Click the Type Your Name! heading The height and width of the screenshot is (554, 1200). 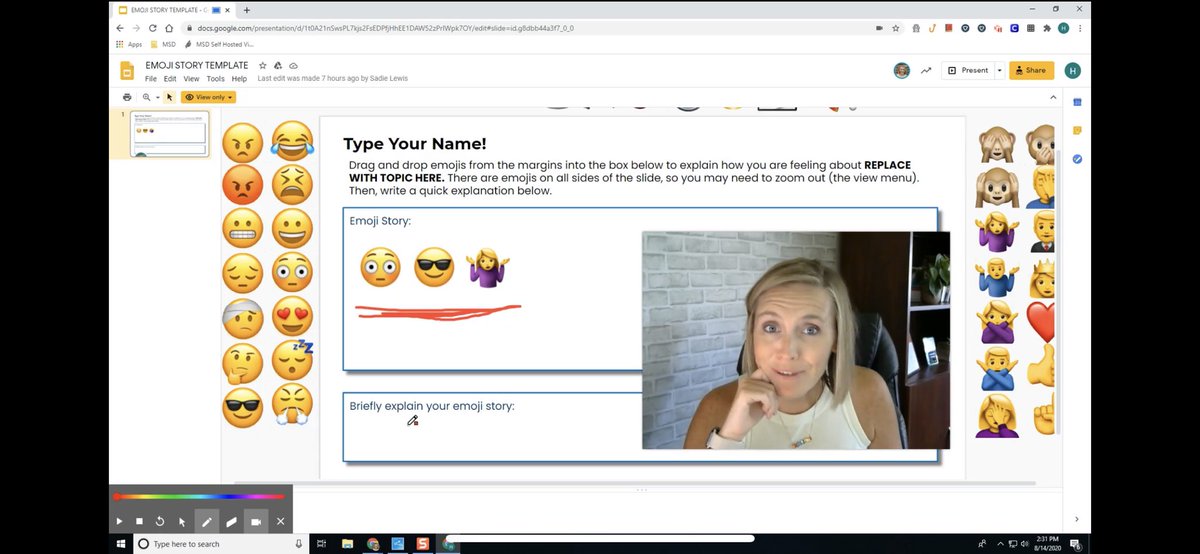click(x=415, y=144)
